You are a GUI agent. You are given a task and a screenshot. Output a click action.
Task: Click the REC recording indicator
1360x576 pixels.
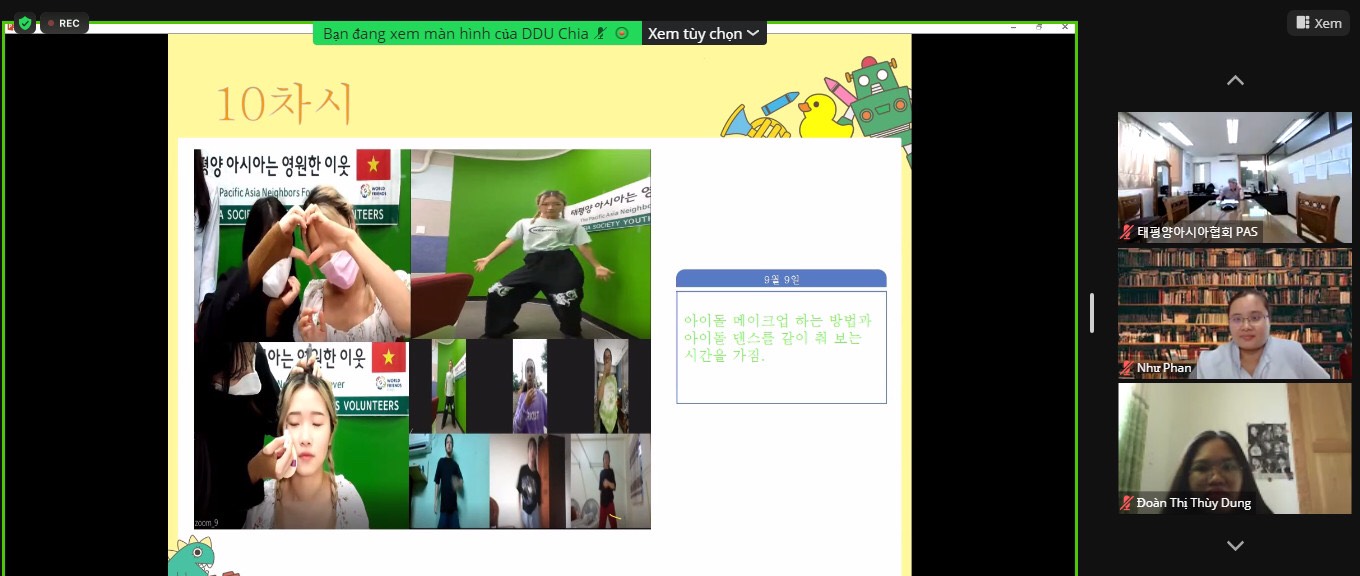pyautogui.click(x=64, y=23)
